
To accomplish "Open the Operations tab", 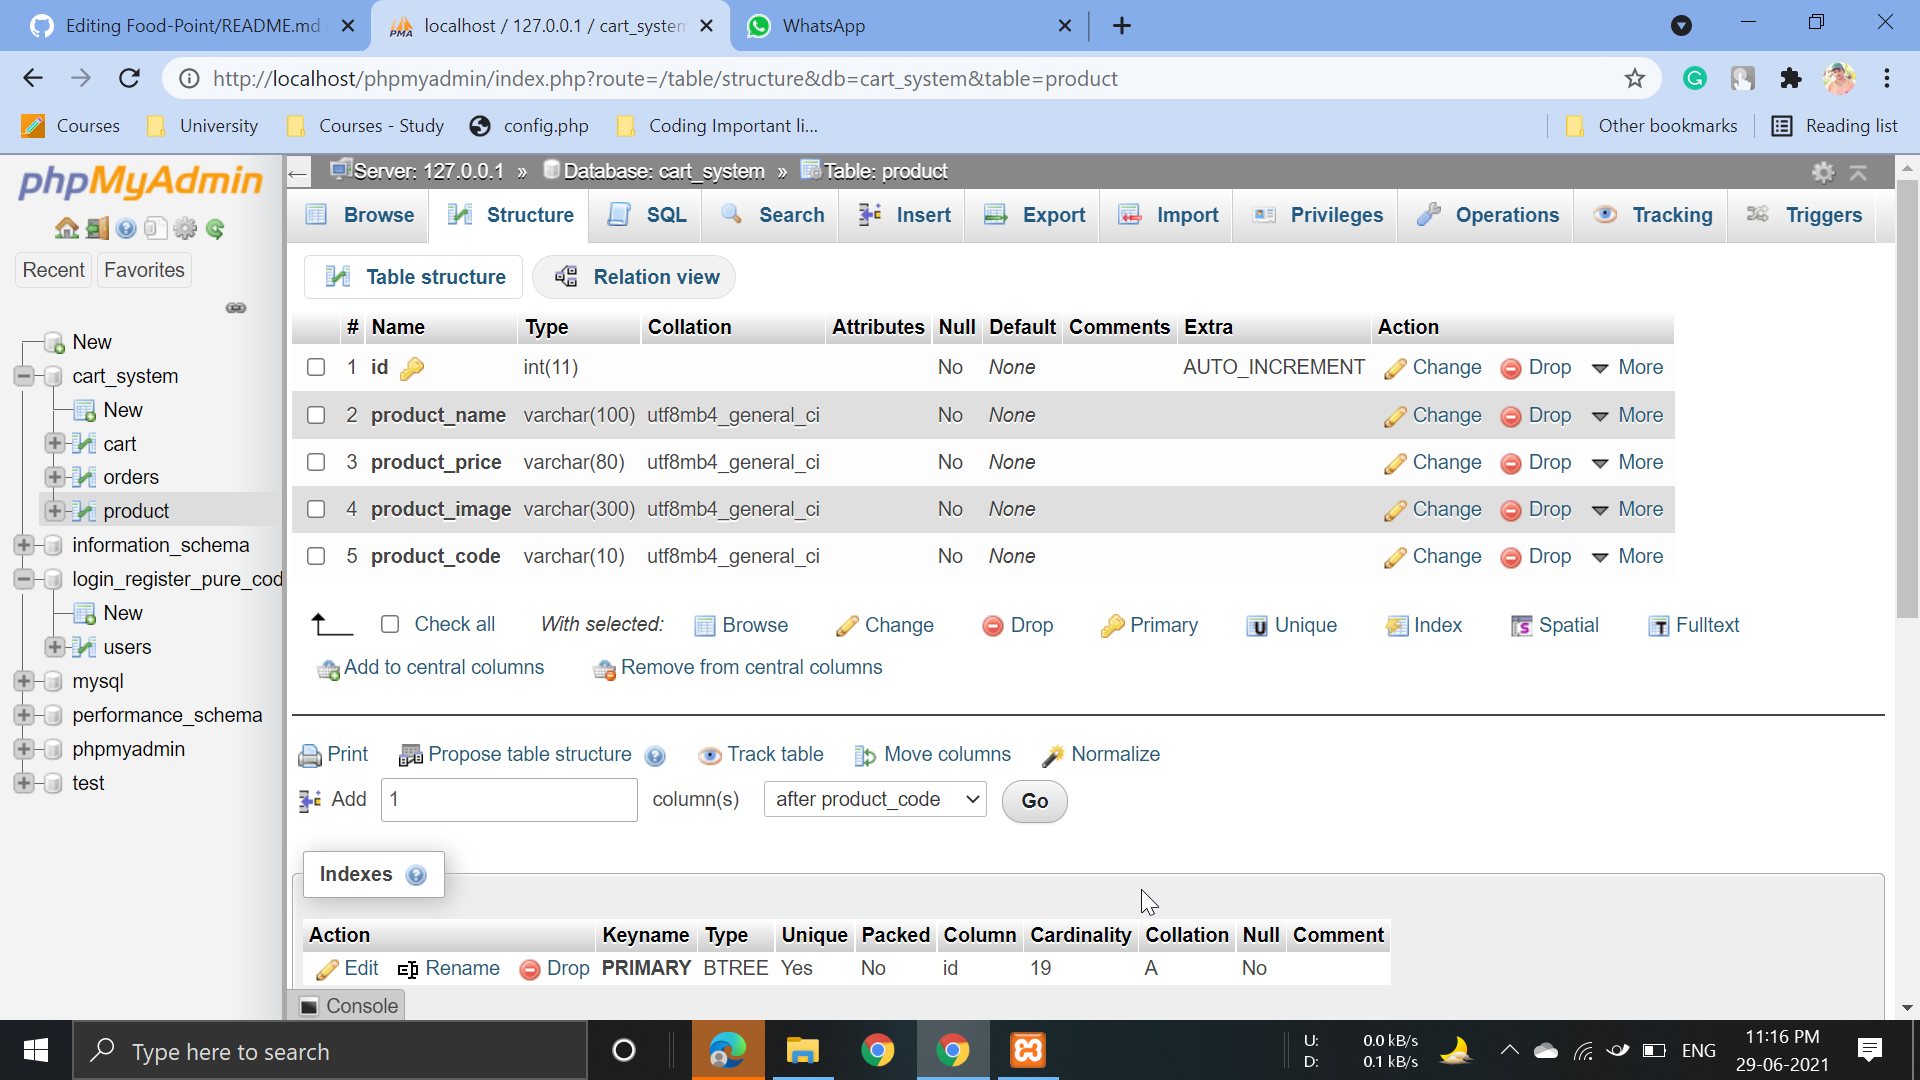I will point(1488,215).
